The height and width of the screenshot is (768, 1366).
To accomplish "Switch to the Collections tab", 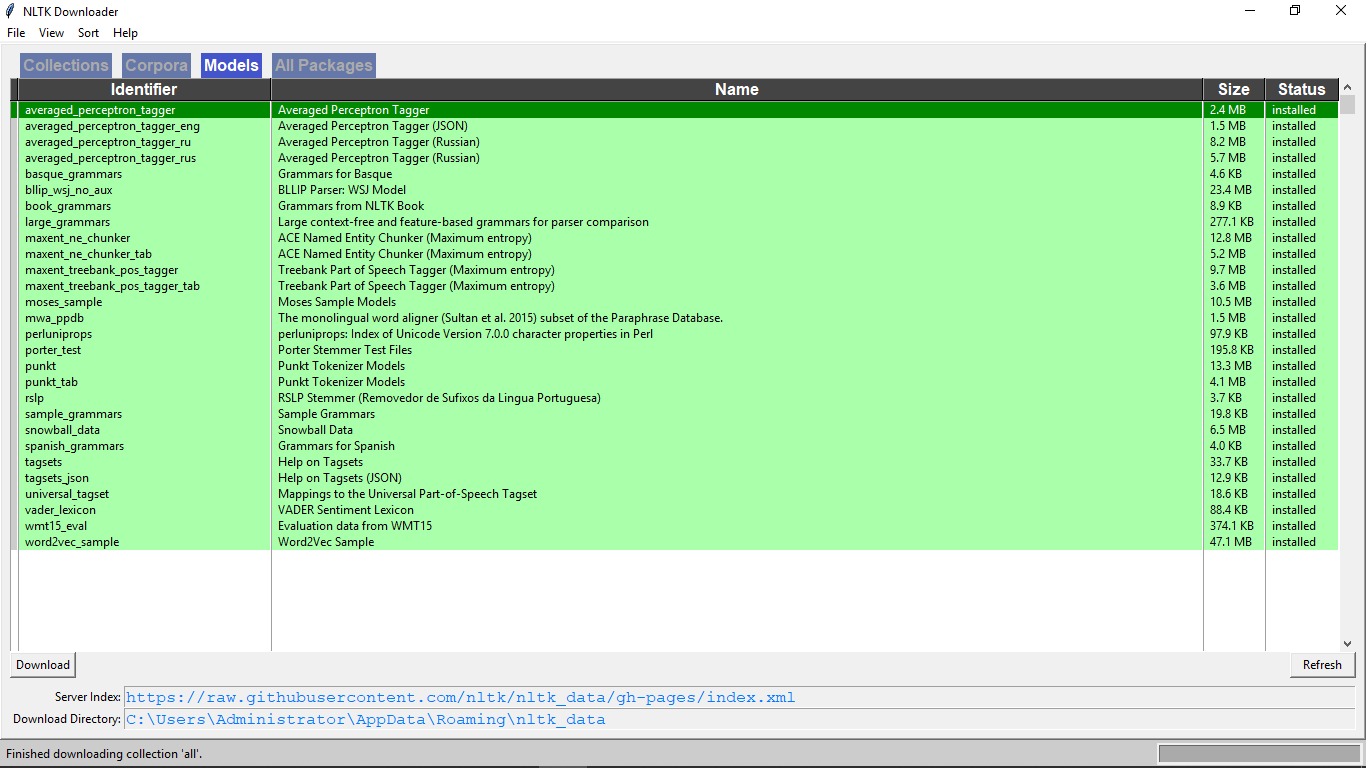I will tap(66, 65).
